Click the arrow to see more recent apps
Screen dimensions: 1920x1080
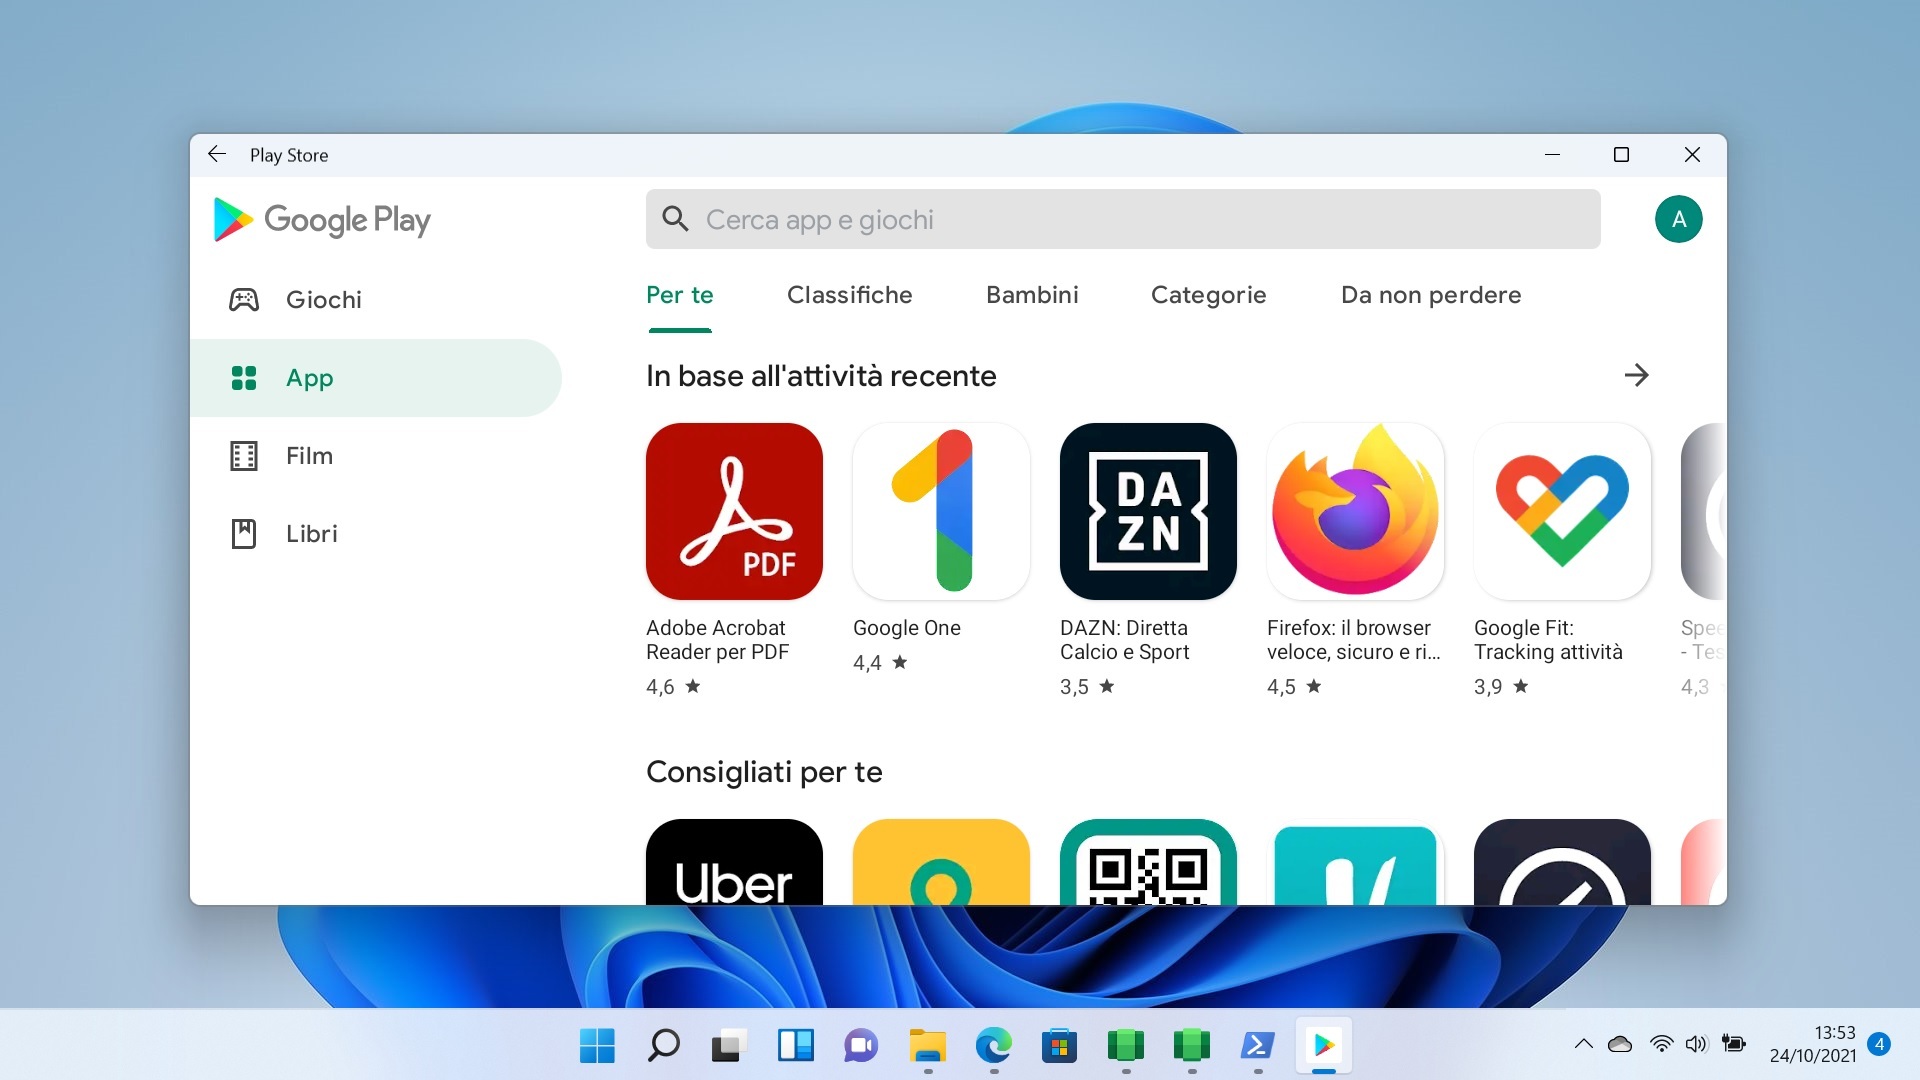[x=1635, y=375]
